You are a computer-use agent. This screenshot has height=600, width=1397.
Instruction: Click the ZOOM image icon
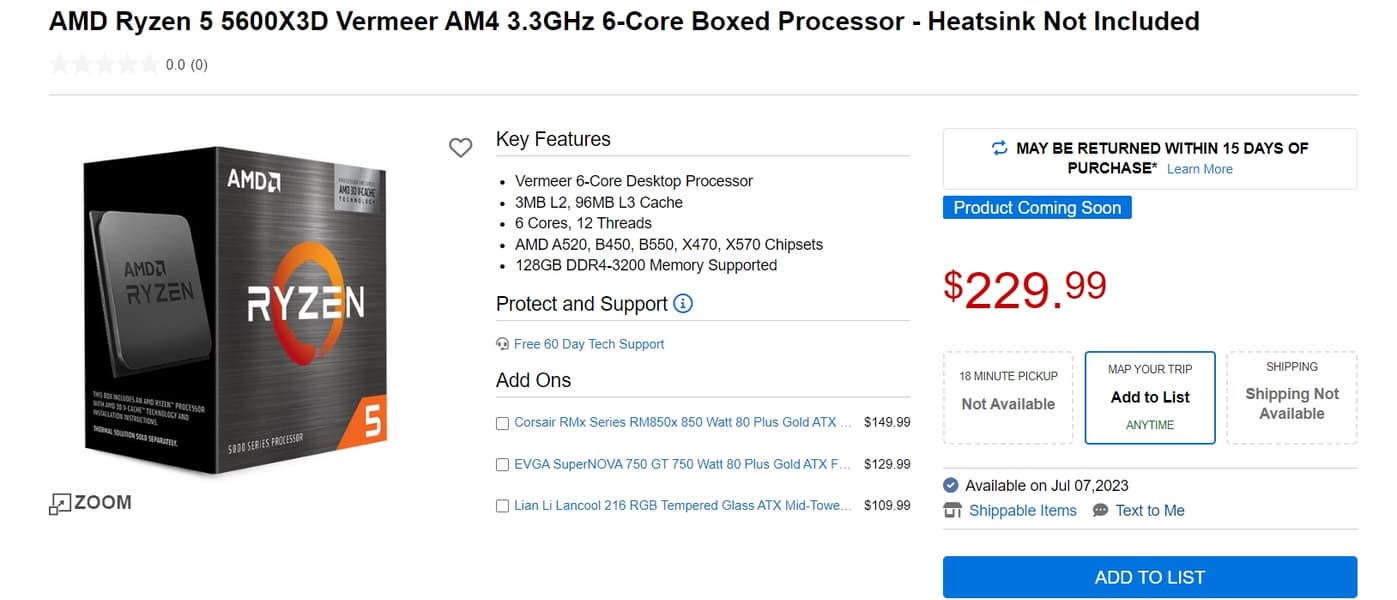click(60, 503)
